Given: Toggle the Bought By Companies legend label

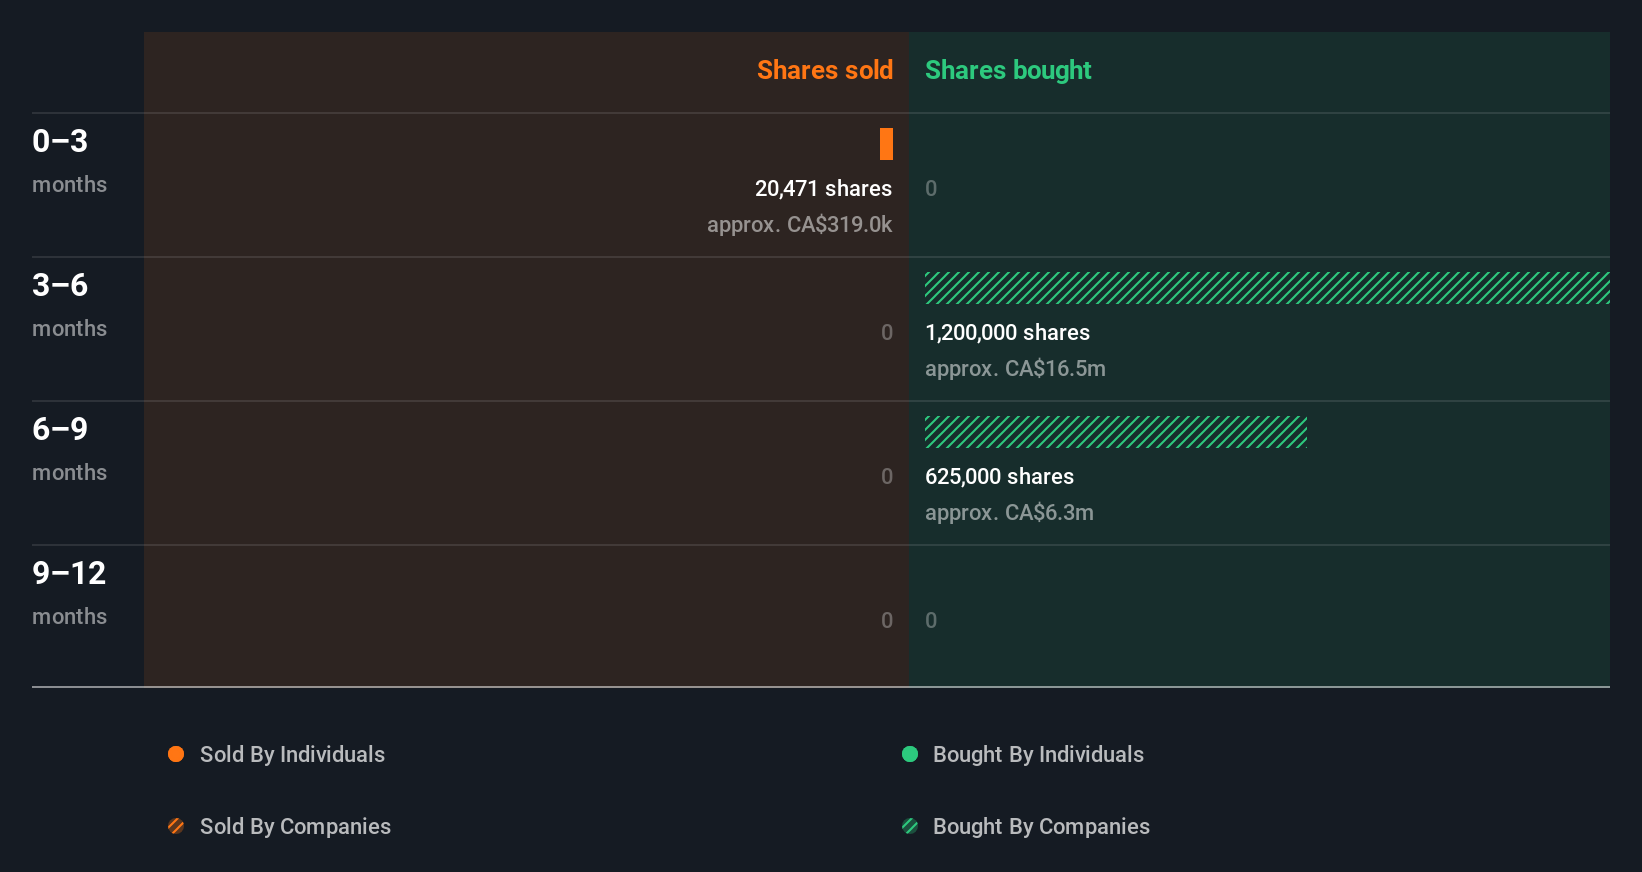Looking at the screenshot, I should [1041, 826].
